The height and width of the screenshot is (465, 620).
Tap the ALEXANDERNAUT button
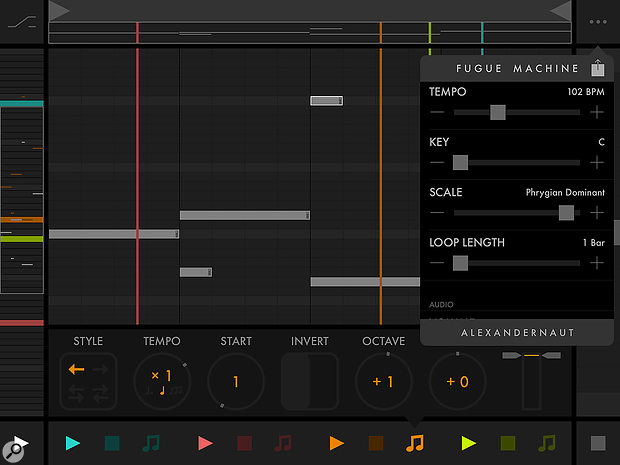(517, 333)
